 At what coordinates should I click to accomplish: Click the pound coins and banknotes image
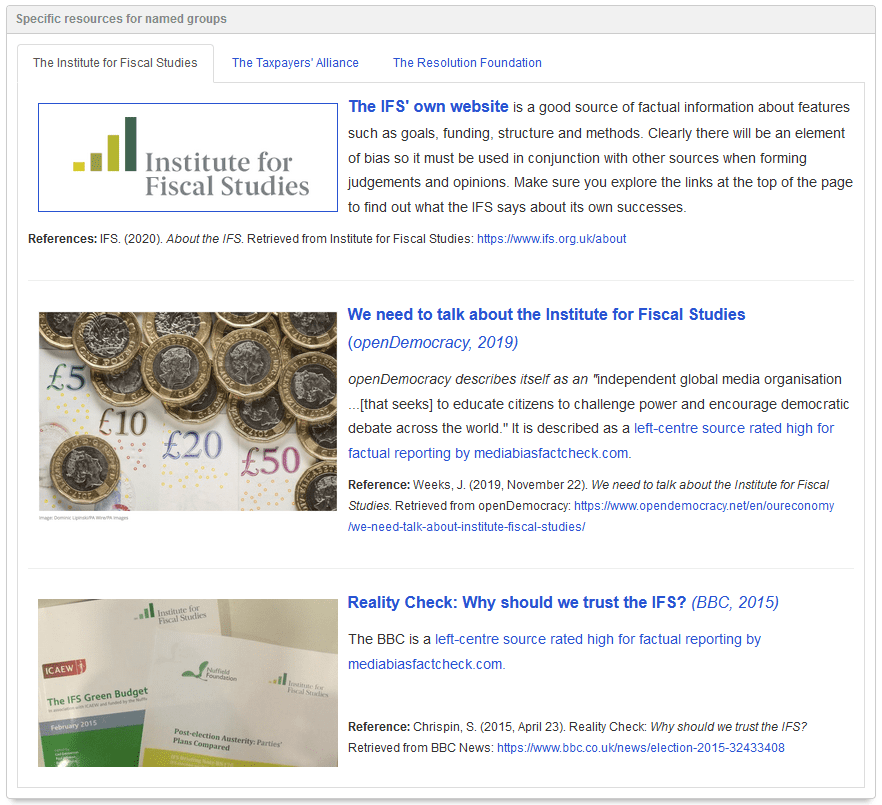188,411
